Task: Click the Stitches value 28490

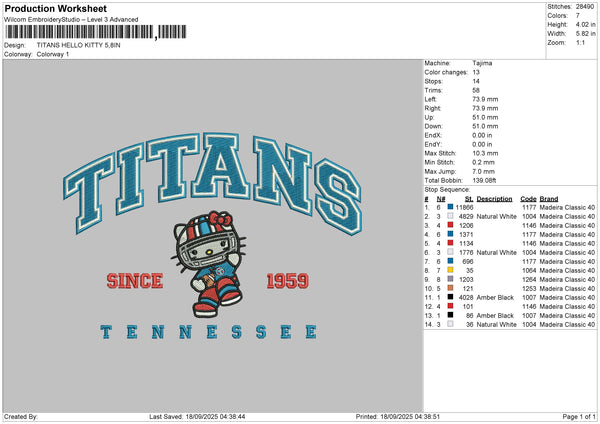Action: (585, 7)
